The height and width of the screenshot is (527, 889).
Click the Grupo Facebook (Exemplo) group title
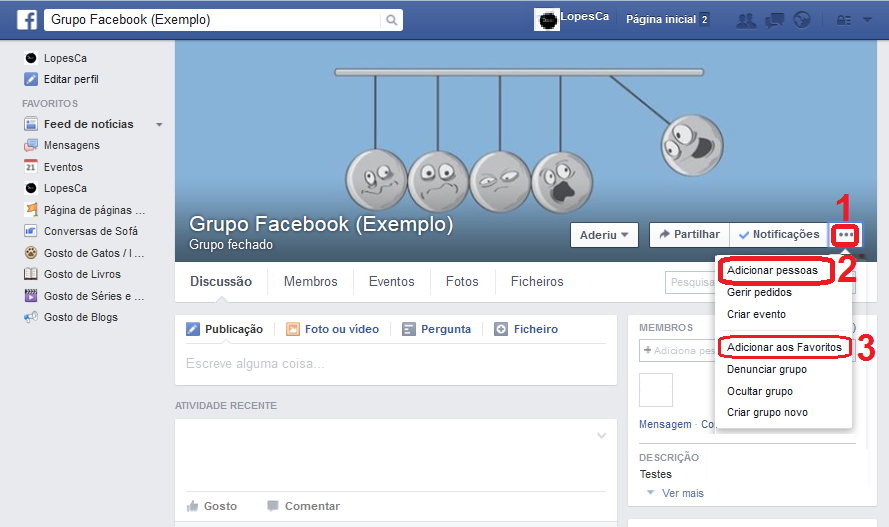tap(321, 224)
